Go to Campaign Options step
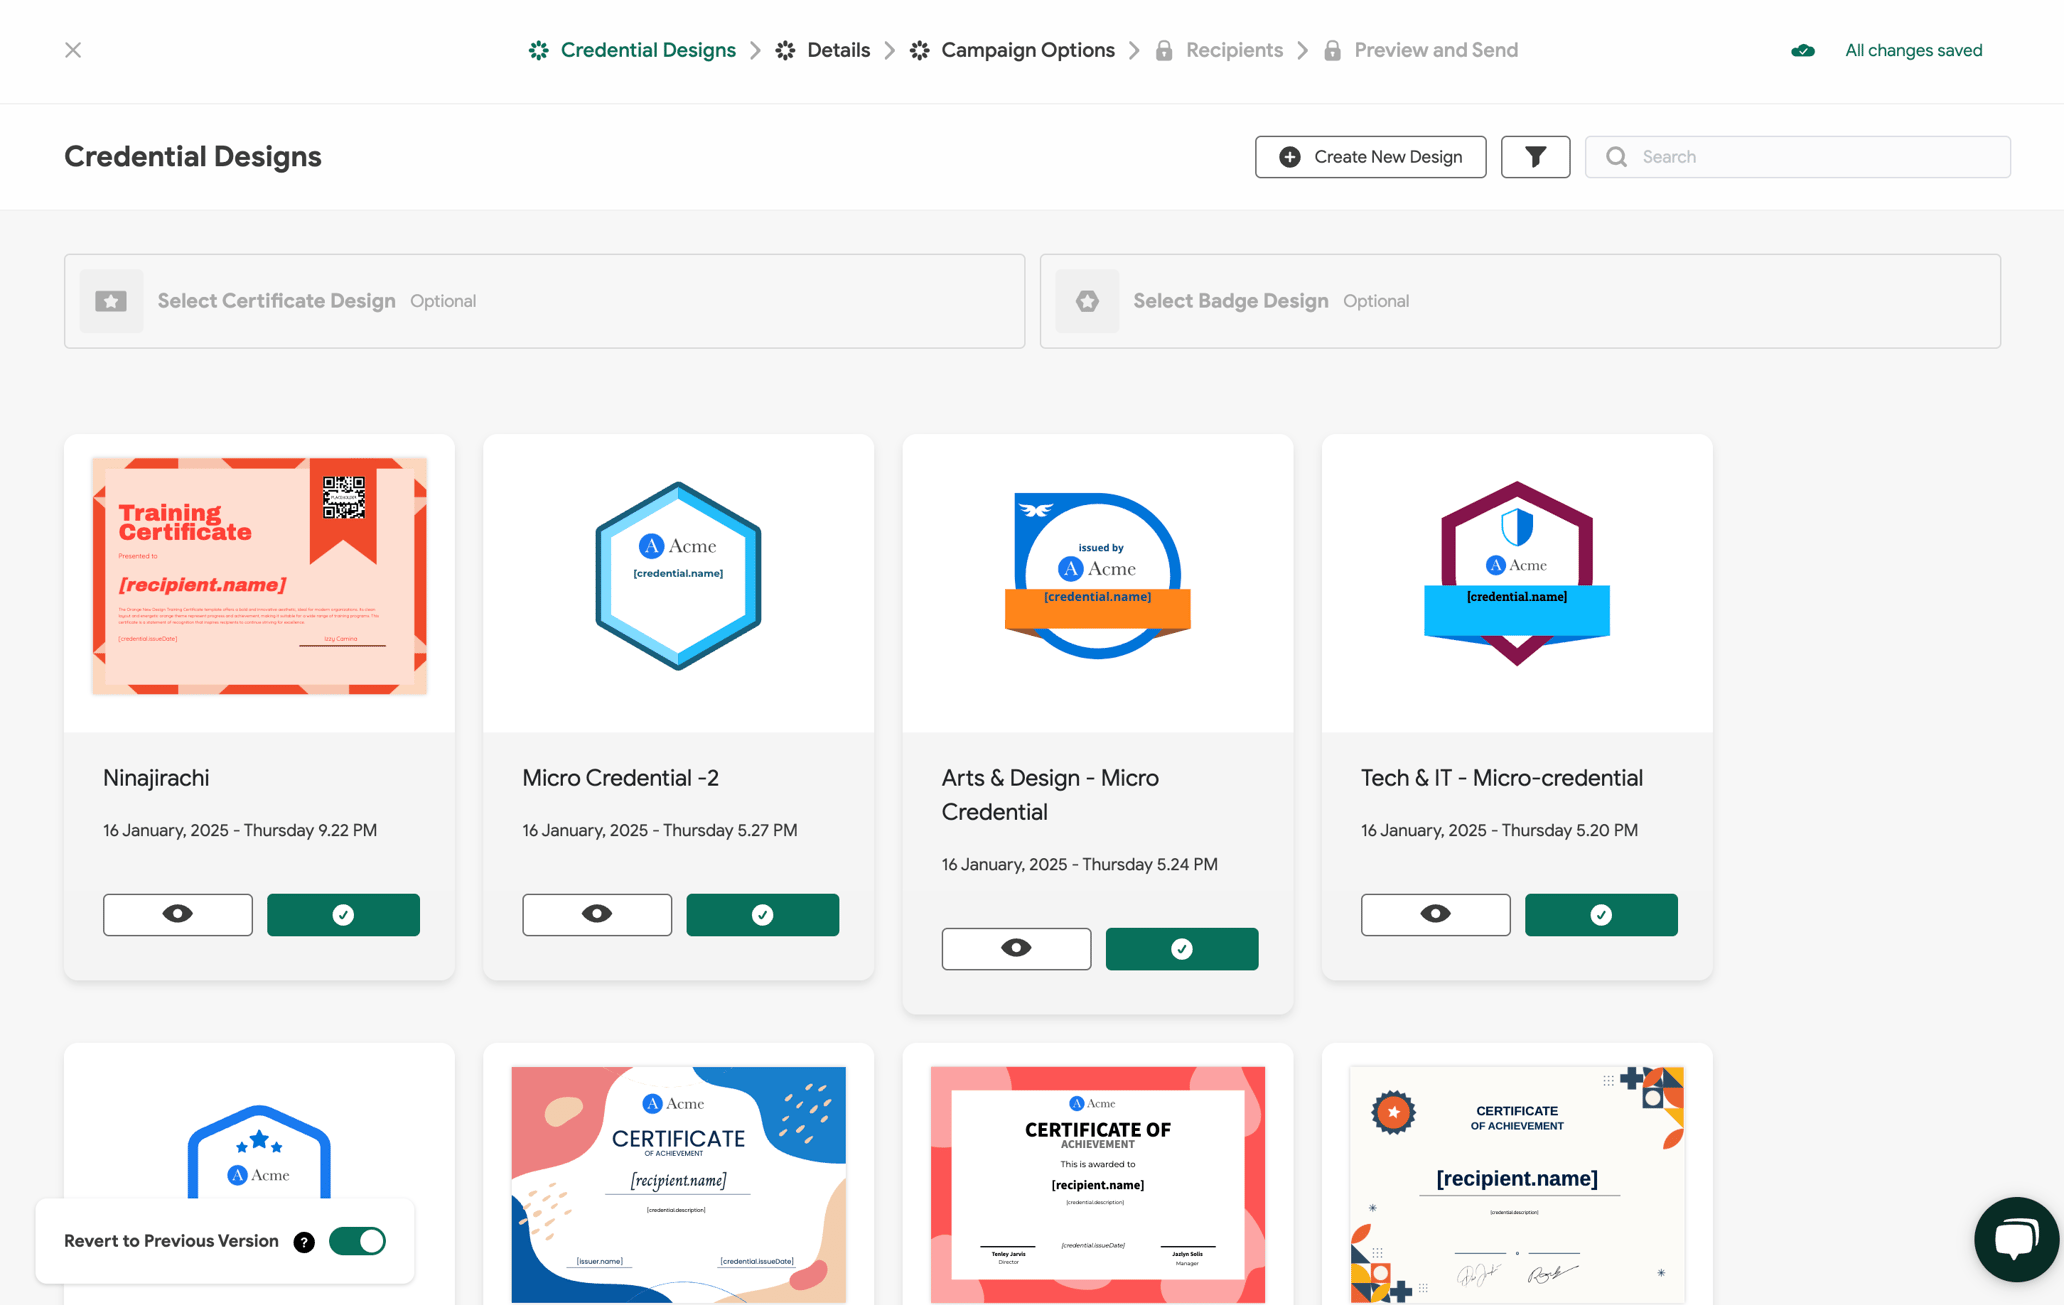Viewport: 2064px width, 1305px height. click(1027, 50)
